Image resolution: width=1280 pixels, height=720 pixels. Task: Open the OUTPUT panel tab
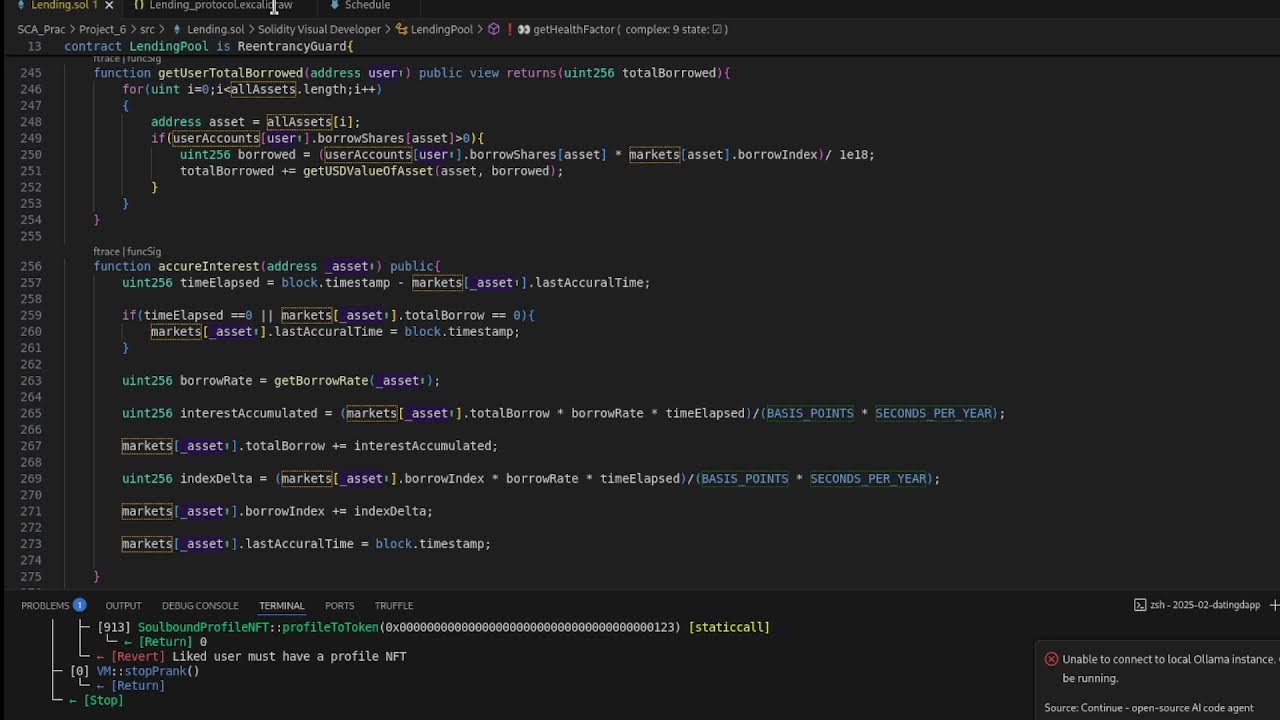124,605
